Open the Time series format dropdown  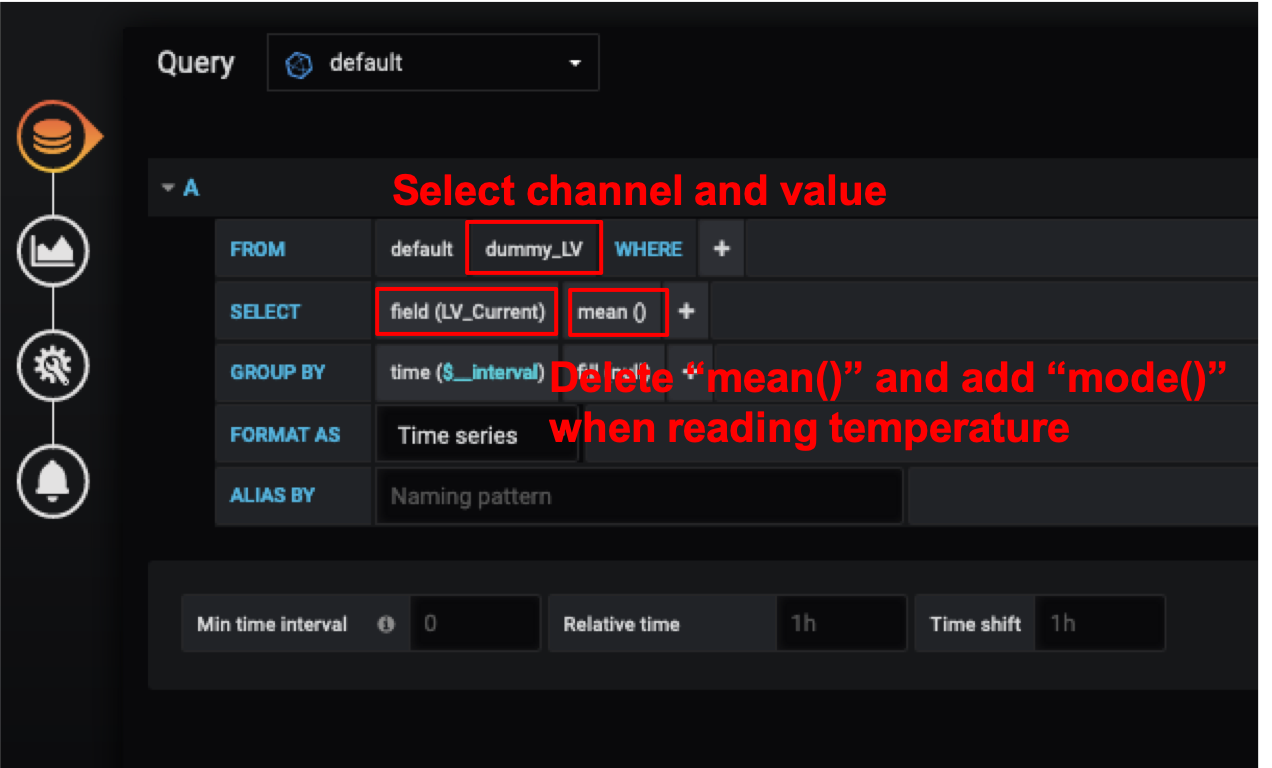pyautogui.click(x=478, y=435)
